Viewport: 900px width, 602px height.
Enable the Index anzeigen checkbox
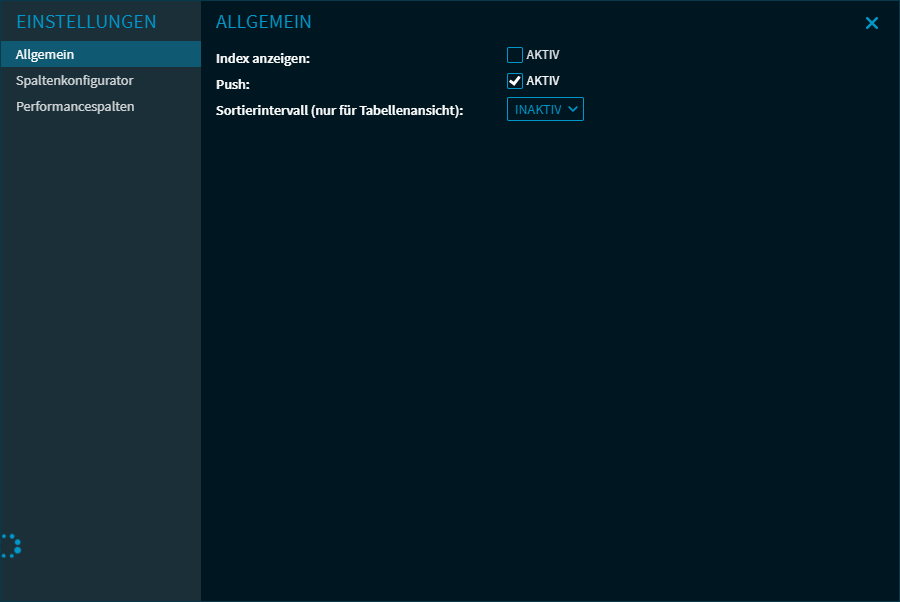click(515, 55)
